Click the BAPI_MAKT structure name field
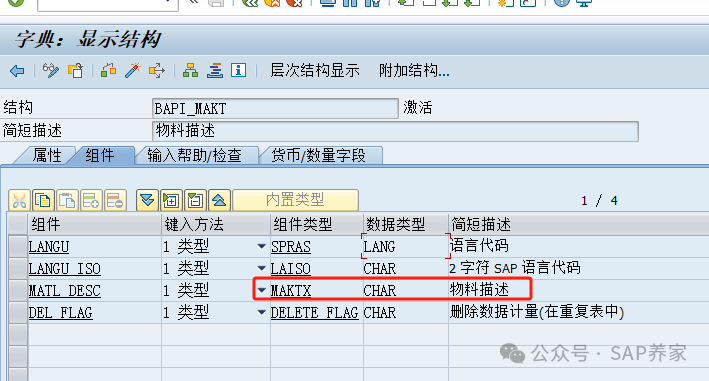The image size is (709, 381). 275,108
